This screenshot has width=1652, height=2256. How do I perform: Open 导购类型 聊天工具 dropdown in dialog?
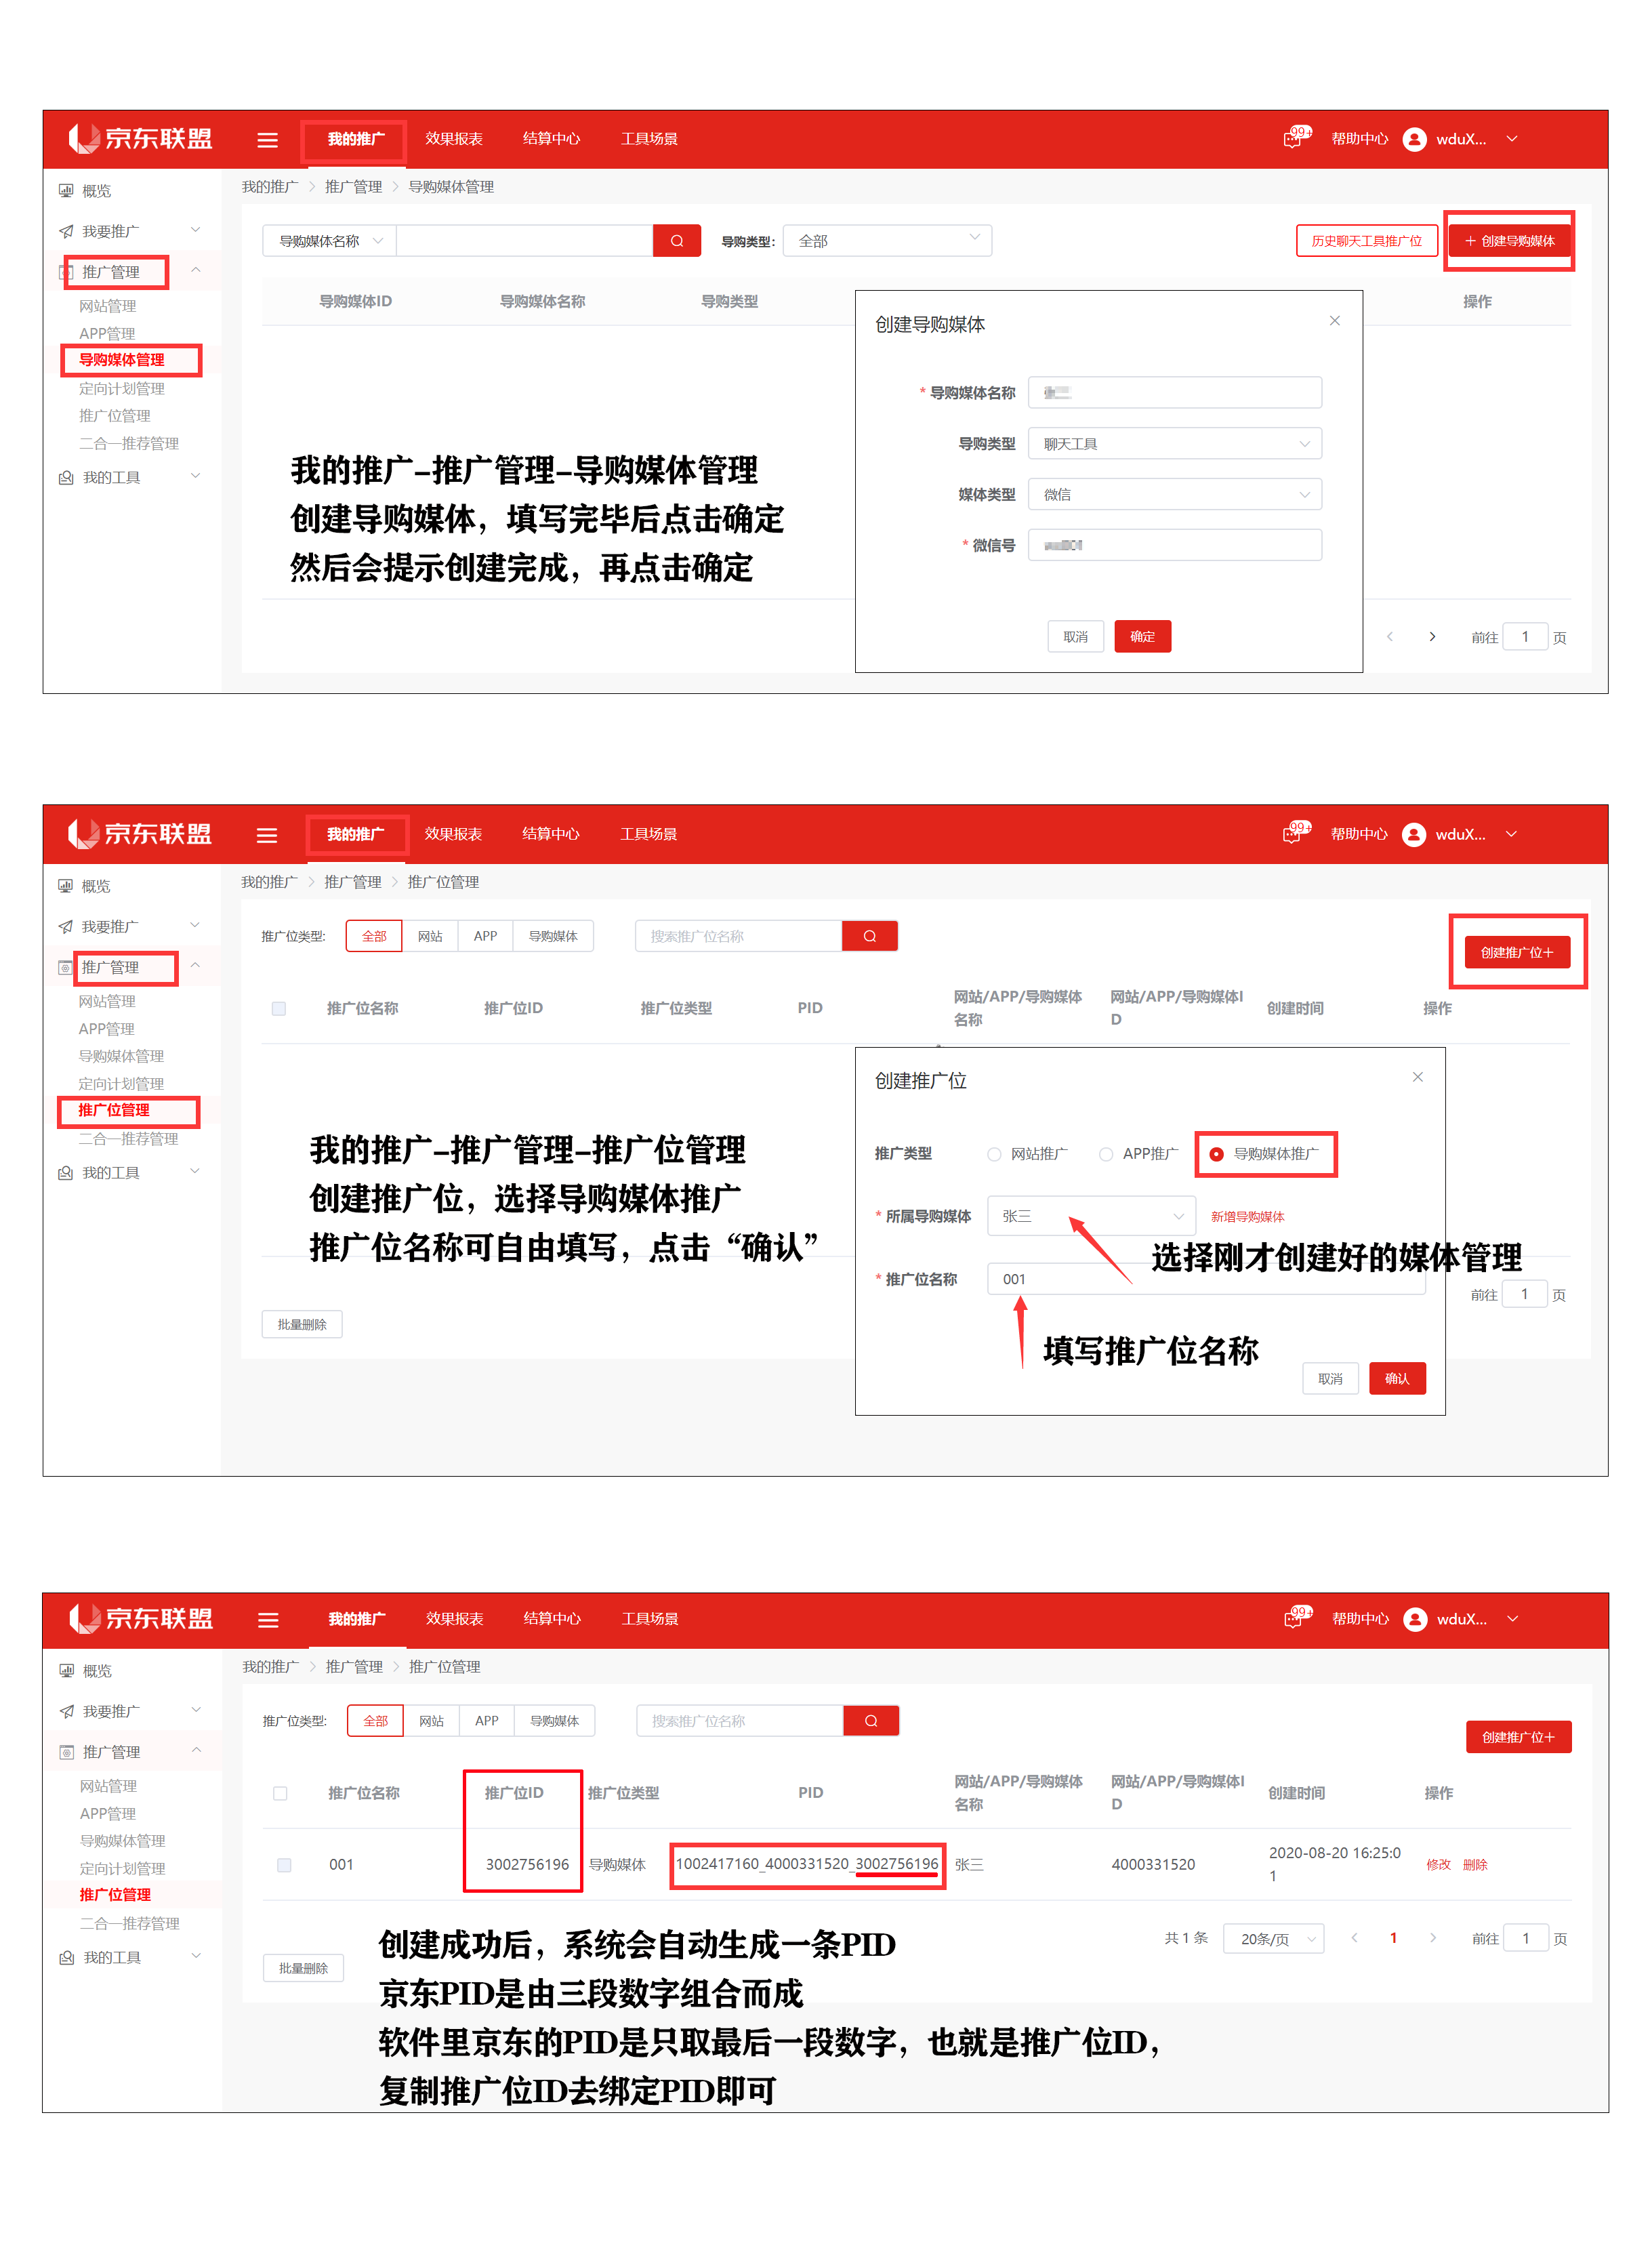click(x=1175, y=443)
